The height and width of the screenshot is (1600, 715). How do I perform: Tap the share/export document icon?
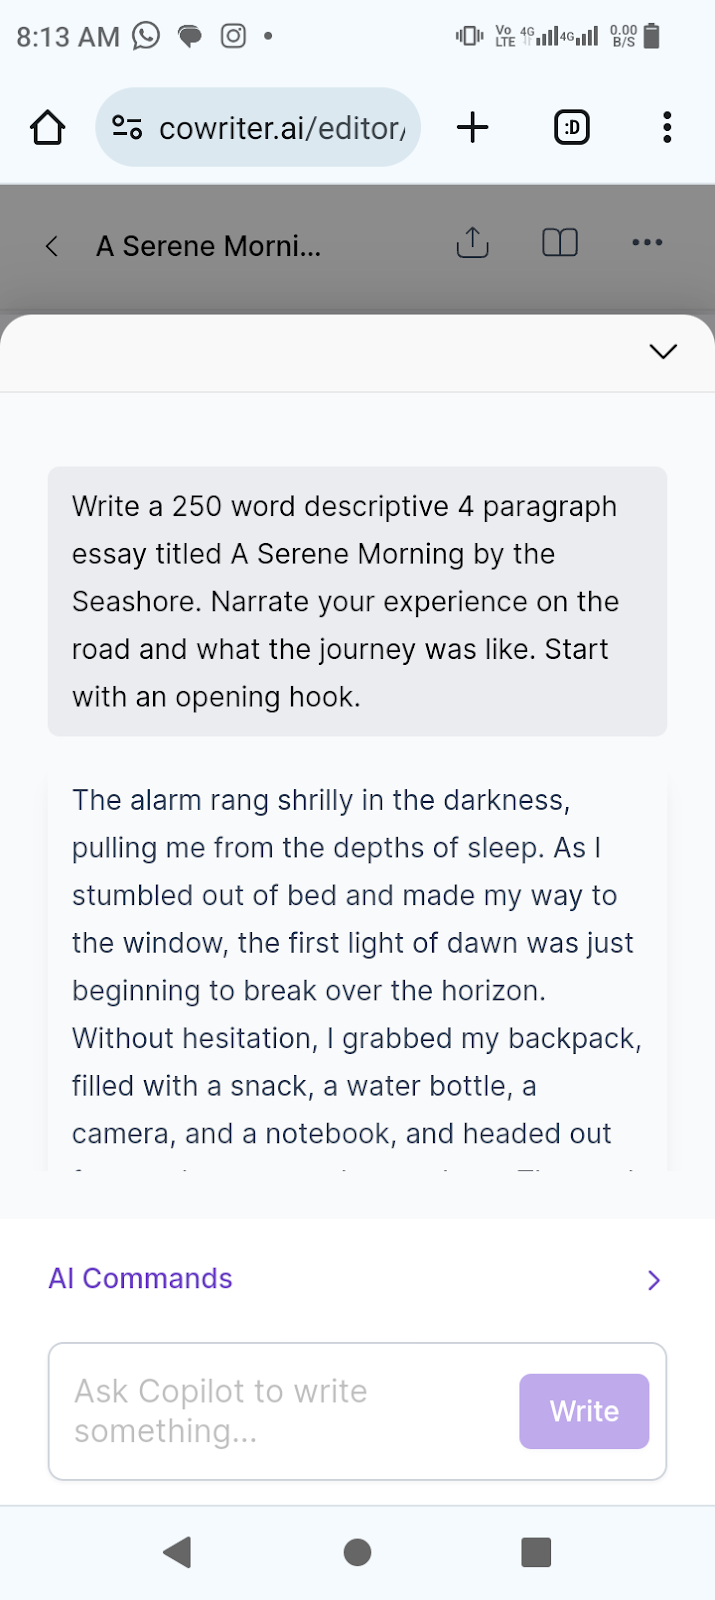[472, 243]
